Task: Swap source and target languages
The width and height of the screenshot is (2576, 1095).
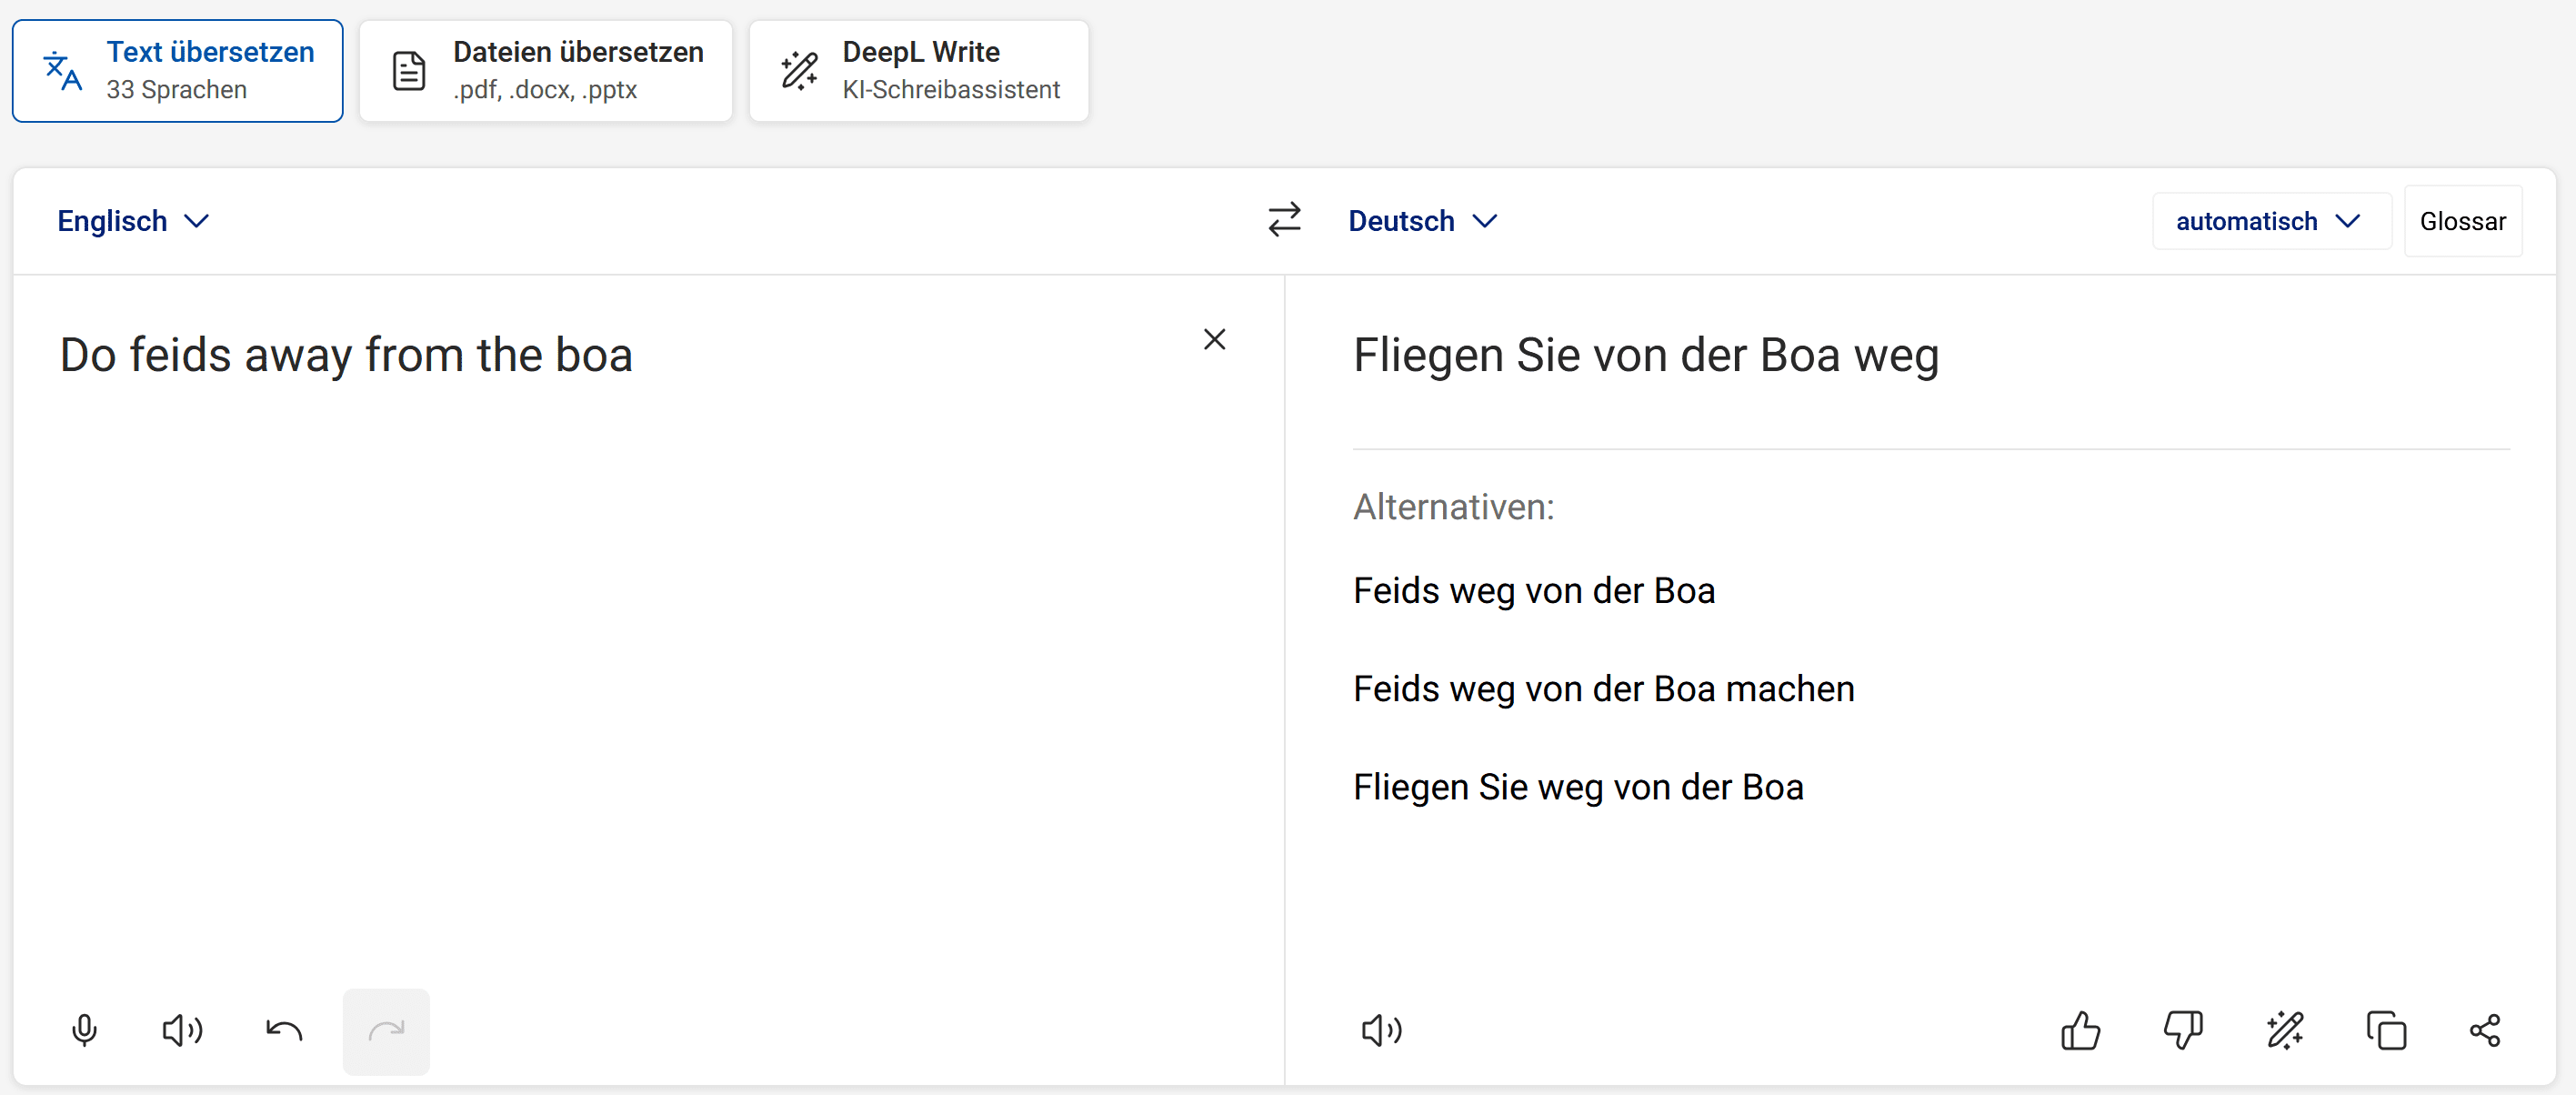Action: 1284,220
